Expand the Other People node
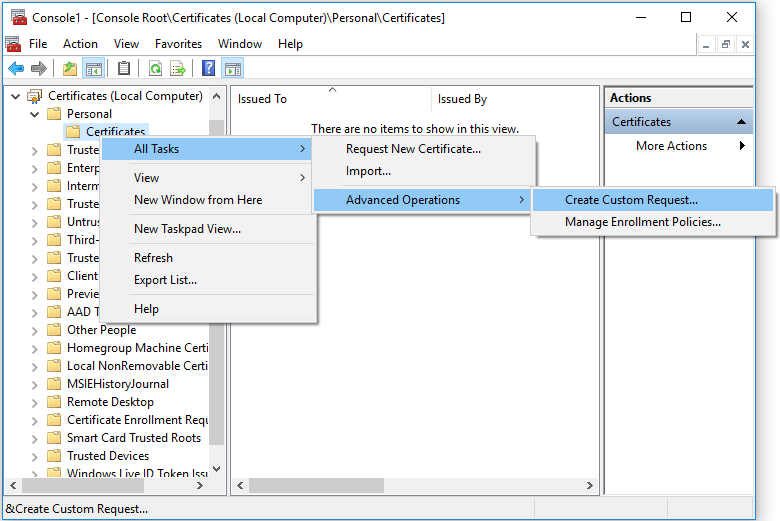Image resolution: width=780 pixels, height=521 pixels. (x=34, y=330)
